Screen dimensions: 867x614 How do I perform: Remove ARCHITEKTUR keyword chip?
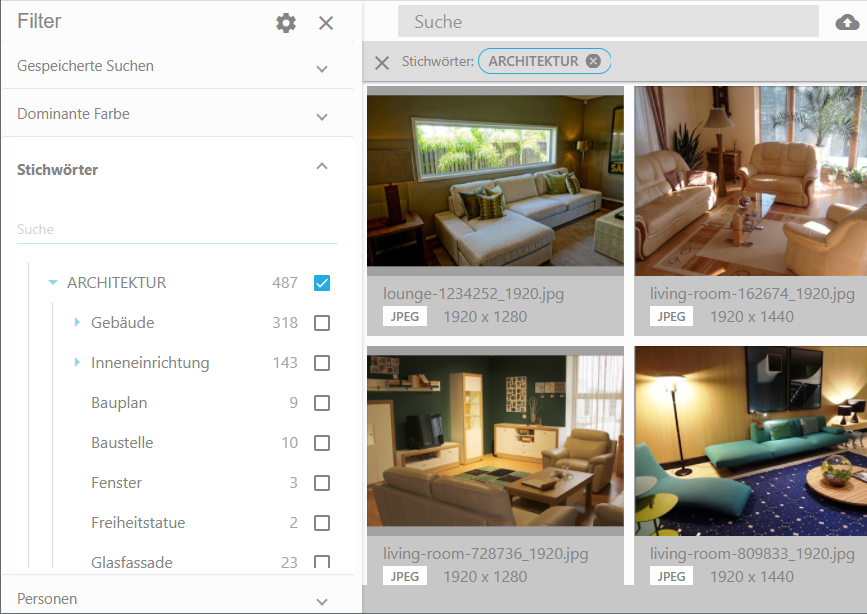593,61
